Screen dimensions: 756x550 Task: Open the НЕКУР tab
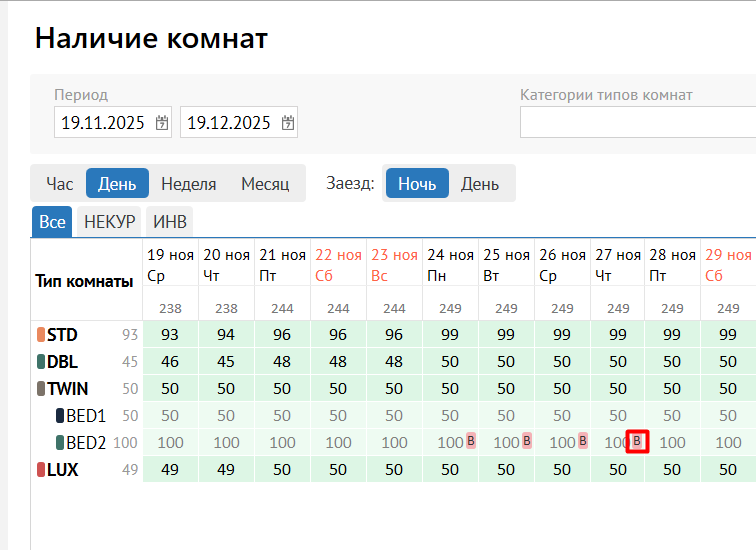pyautogui.click(x=109, y=222)
